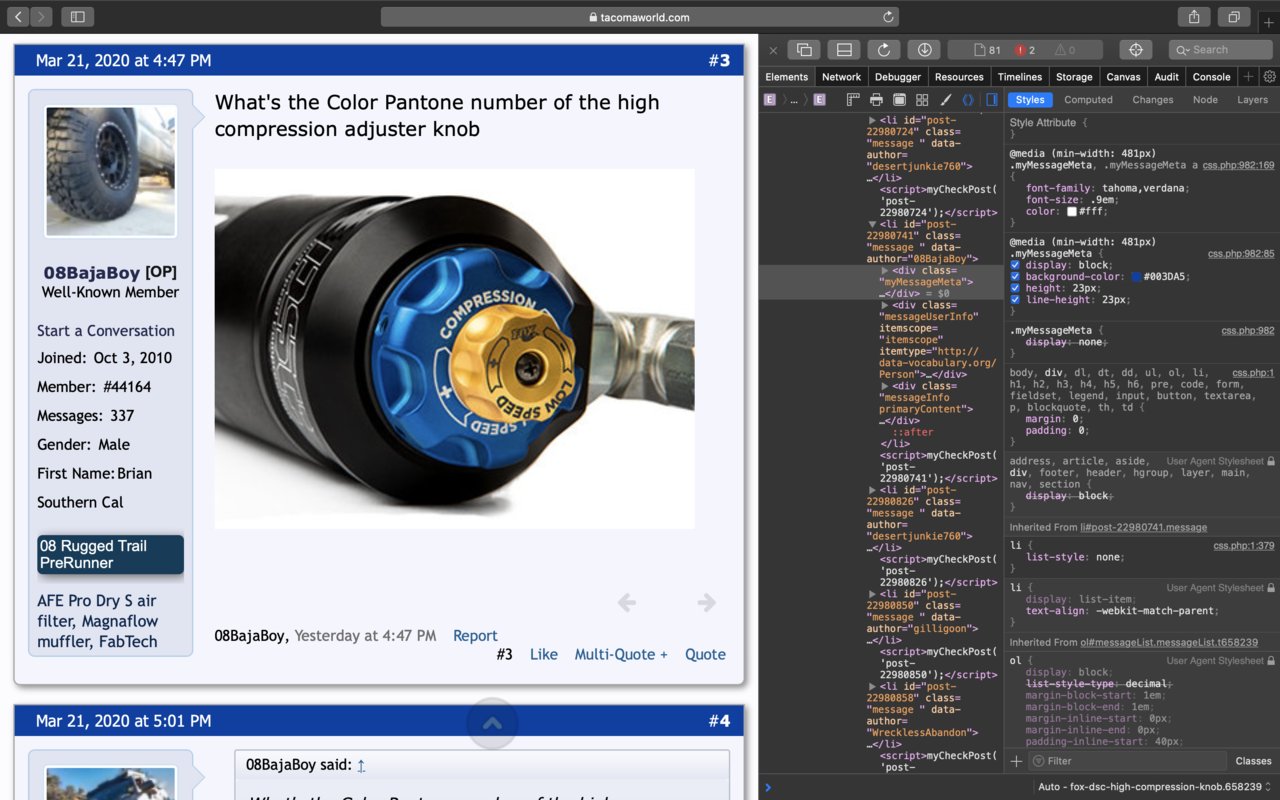This screenshot has width=1280, height=800.
Task: Collapse li node for post-22980741
Action: point(872,224)
